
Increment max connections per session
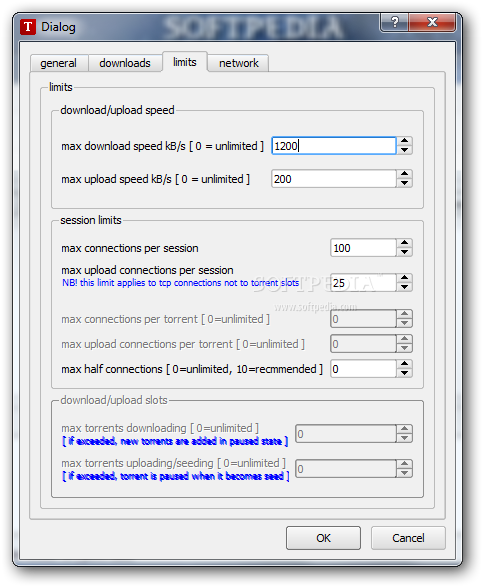coord(404,243)
